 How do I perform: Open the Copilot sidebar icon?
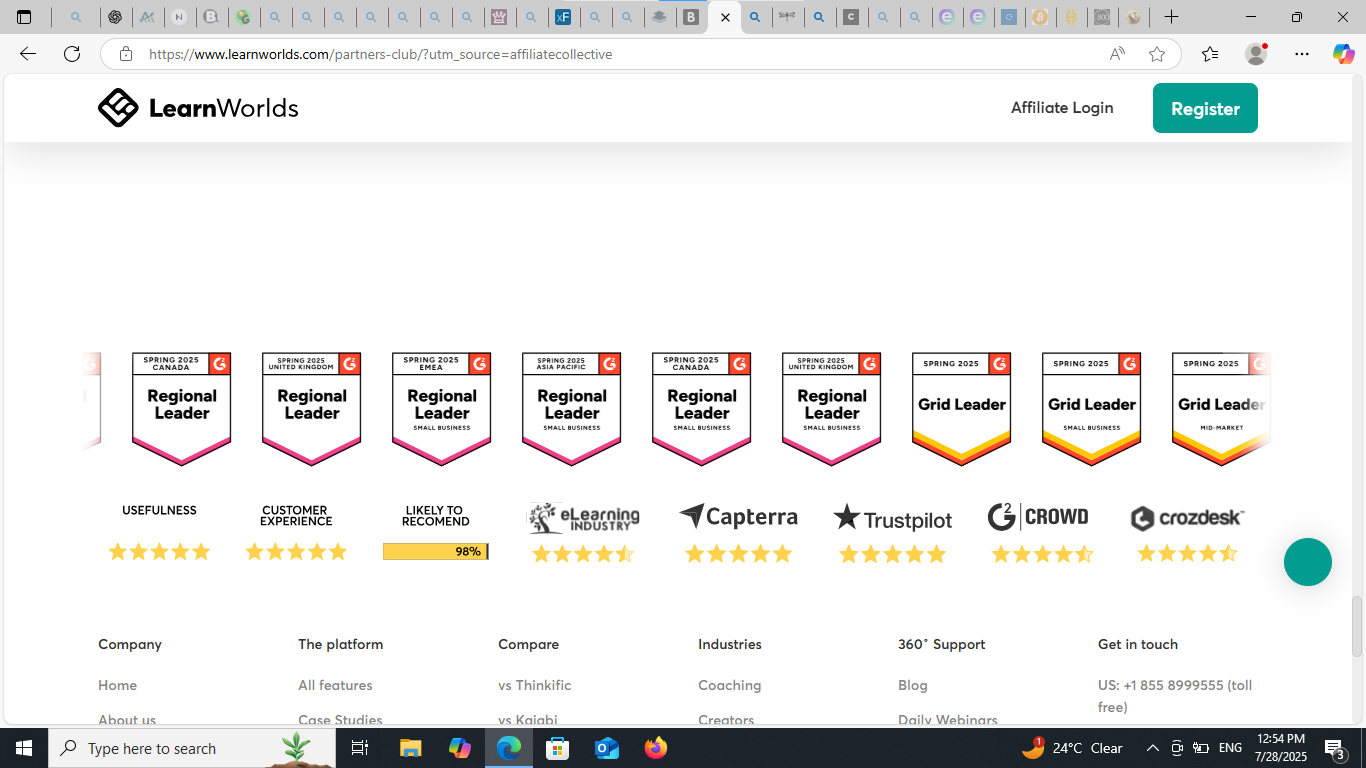click(x=1344, y=54)
